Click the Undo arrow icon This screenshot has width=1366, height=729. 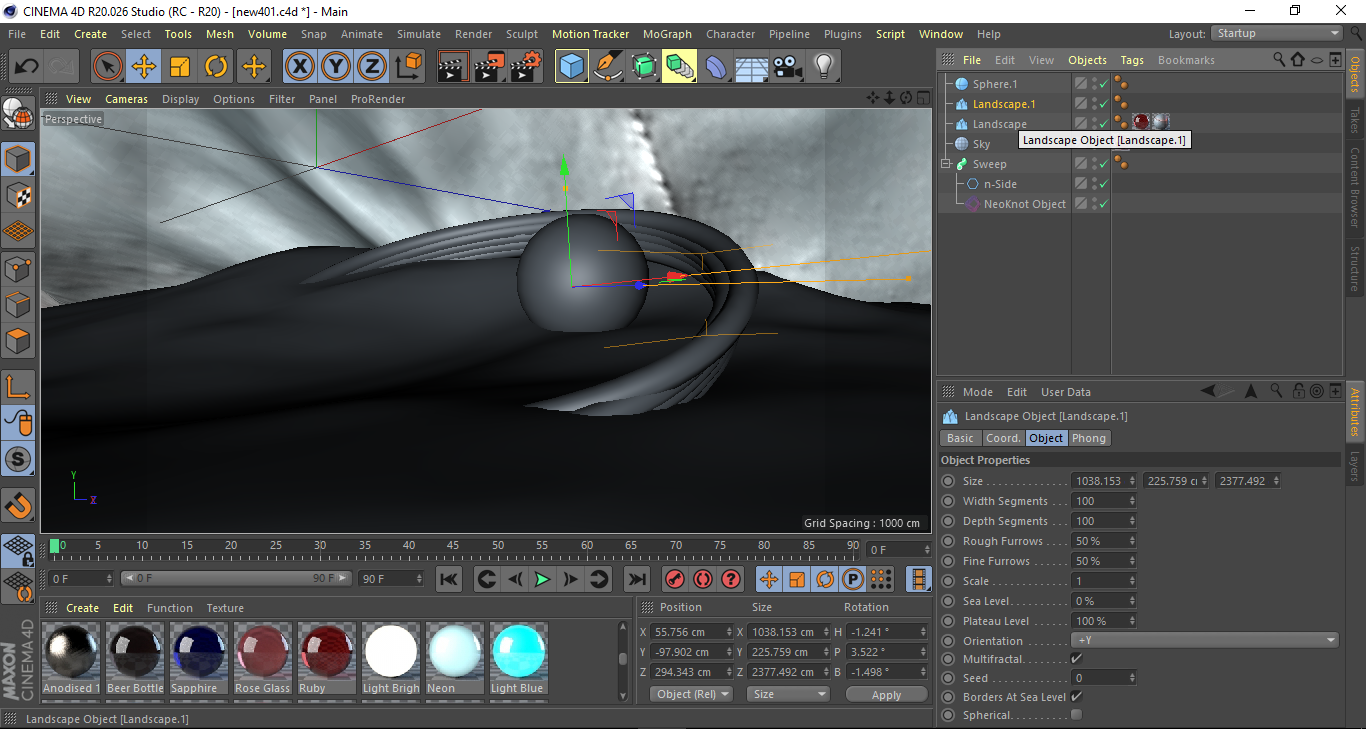tap(27, 67)
